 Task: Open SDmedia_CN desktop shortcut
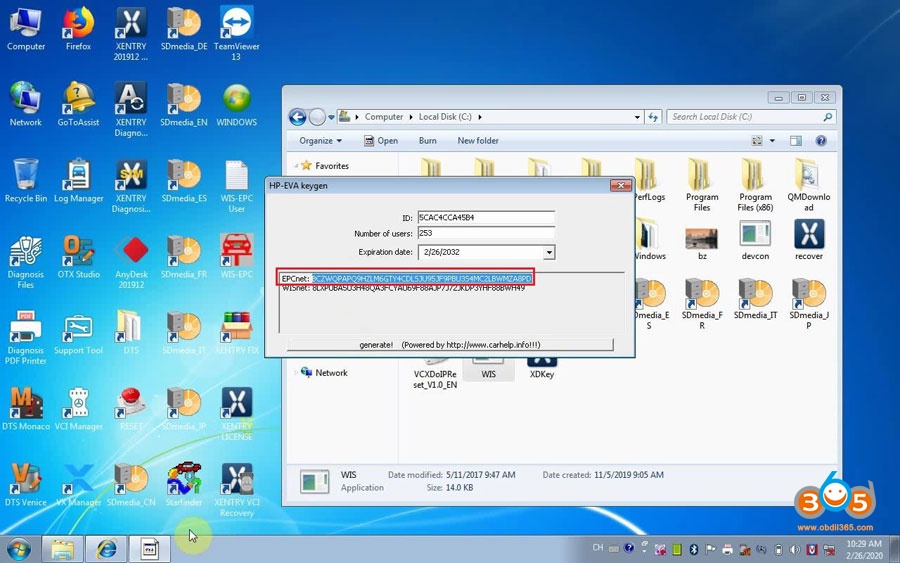pos(131,485)
